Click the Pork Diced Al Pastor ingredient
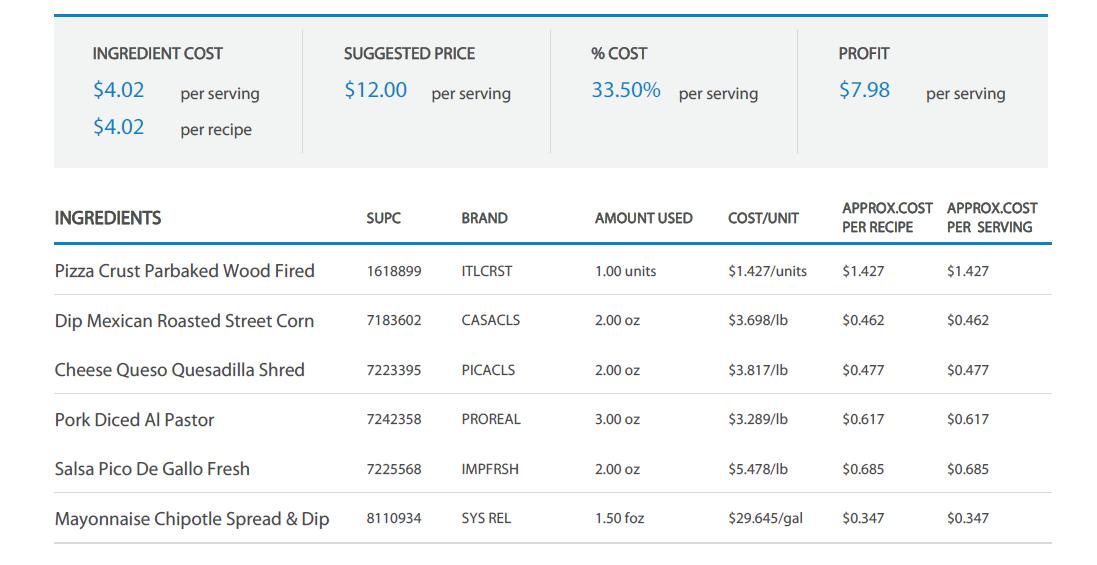Image resolution: width=1097 pixels, height=565 pixels. [134, 420]
